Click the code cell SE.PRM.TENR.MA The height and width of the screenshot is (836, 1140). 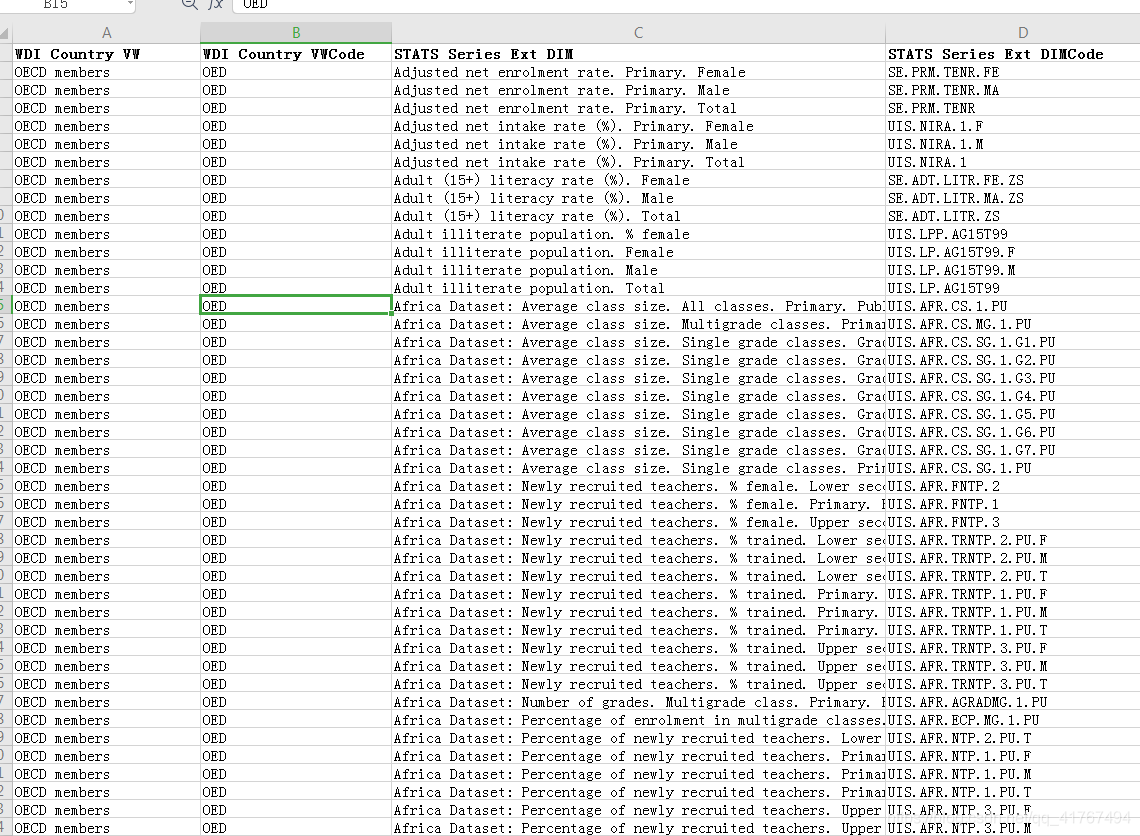tap(1013, 90)
